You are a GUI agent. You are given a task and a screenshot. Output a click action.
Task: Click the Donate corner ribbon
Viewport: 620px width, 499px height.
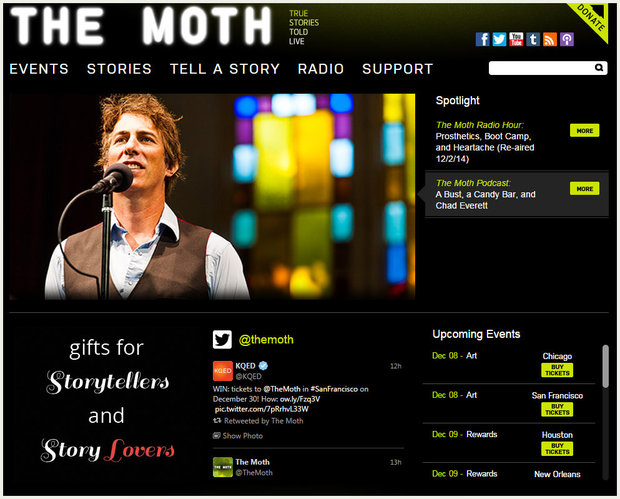(x=593, y=18)
